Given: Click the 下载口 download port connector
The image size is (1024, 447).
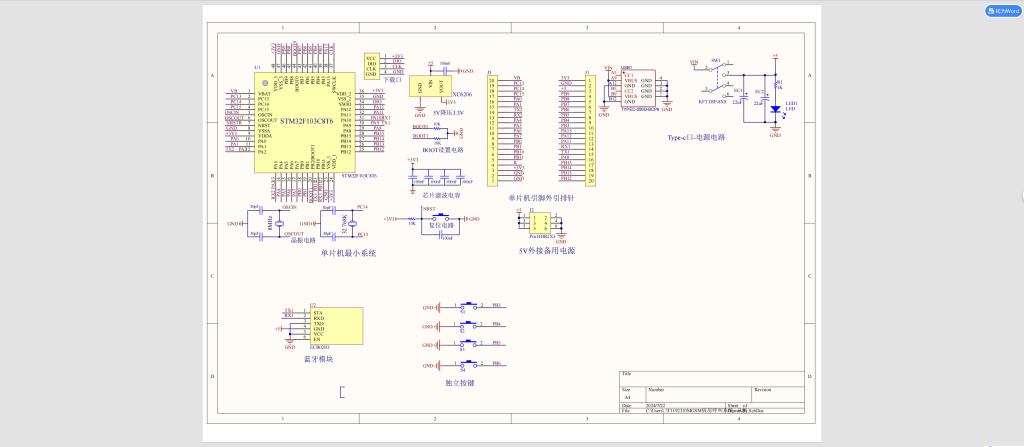Looking at the screenshot, I should tap(371, 66).
